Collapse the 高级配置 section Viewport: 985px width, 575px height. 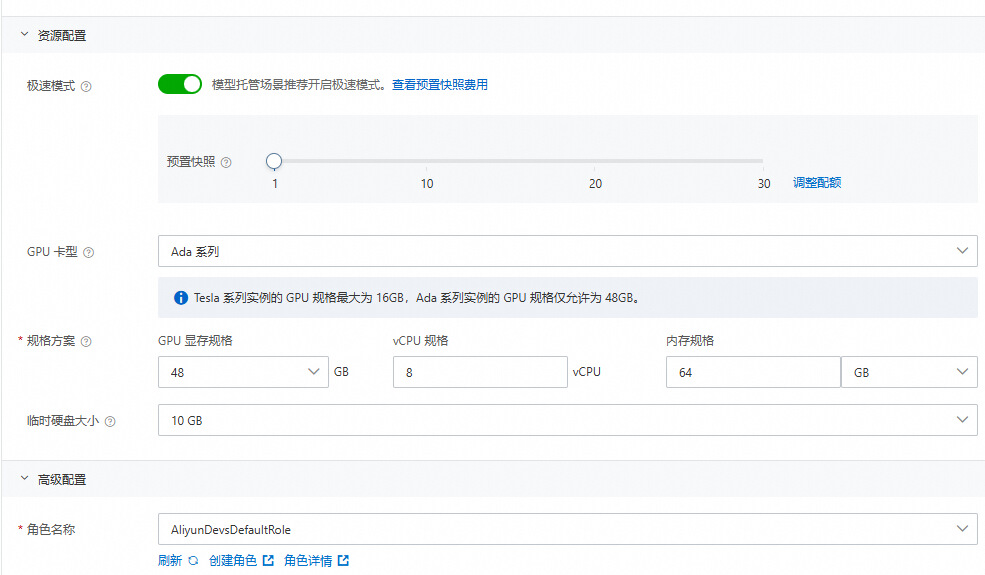pyautogui.click(x=25, y=479)
